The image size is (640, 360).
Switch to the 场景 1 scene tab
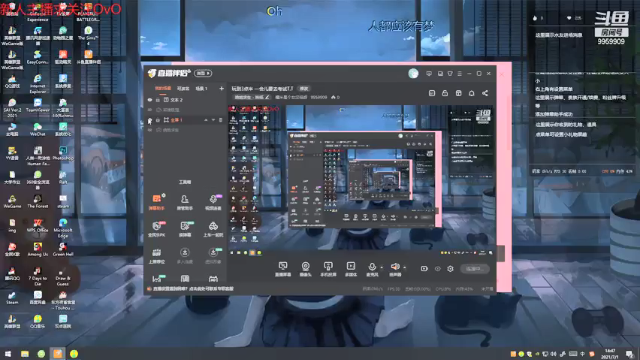click(201, 89)
